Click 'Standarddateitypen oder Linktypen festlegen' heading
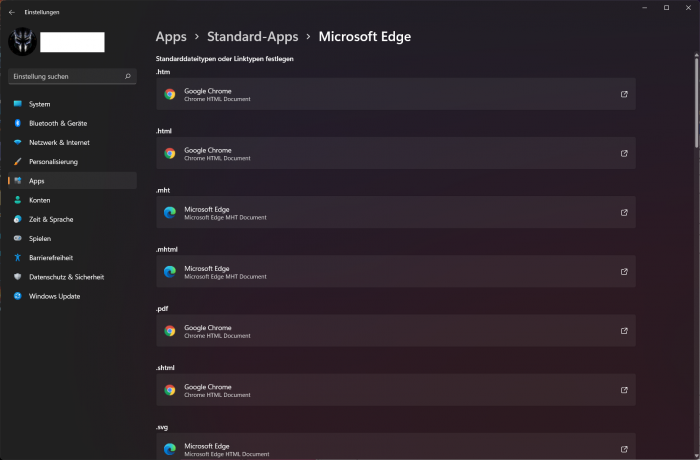The height and width of the screenshot is (460, 700). [x=225, y=59]
